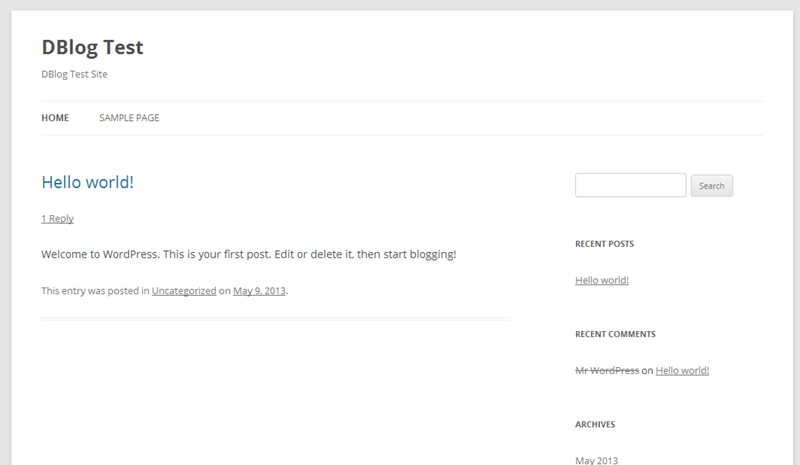Screen dimensions: 800x465
Task: Open the May 2013 archive link
Action: click(596, 460)
